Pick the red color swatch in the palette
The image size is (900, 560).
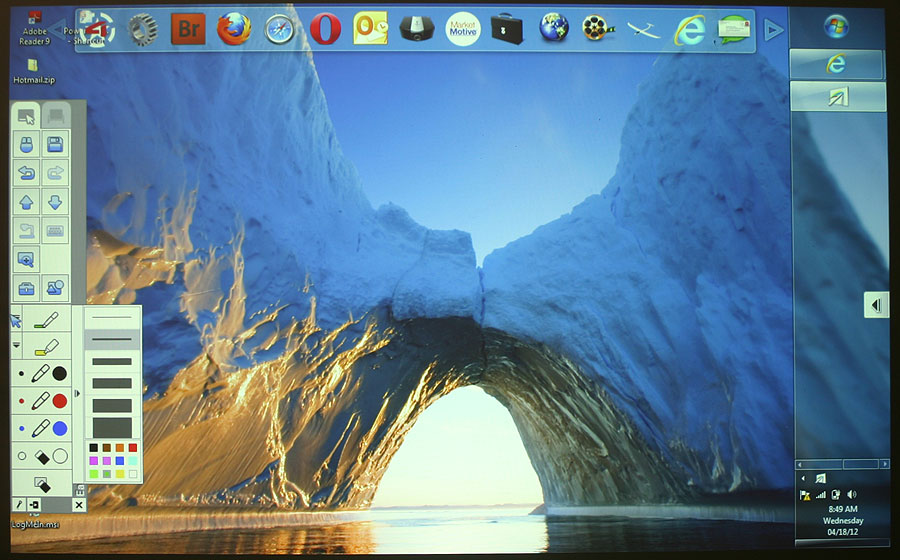pyautogui.click(x=133, y=448)
